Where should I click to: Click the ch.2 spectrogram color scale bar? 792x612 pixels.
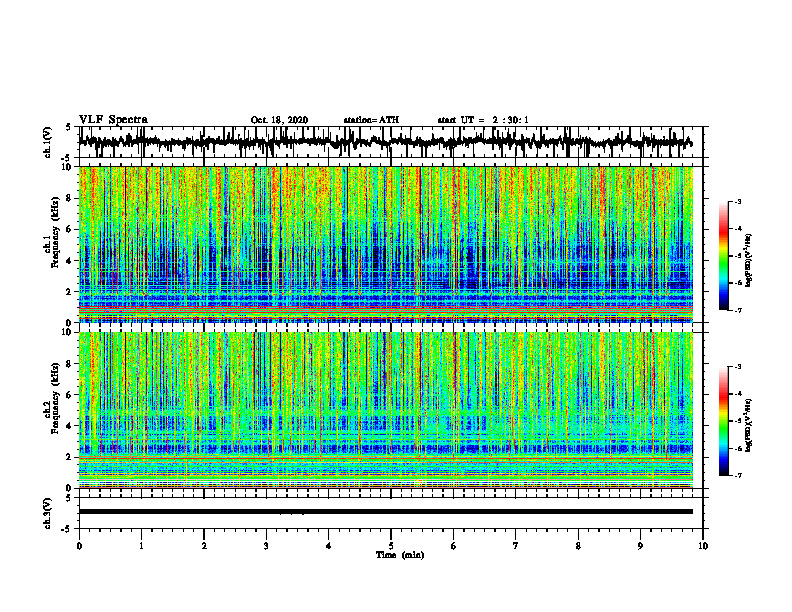(723, 421)
